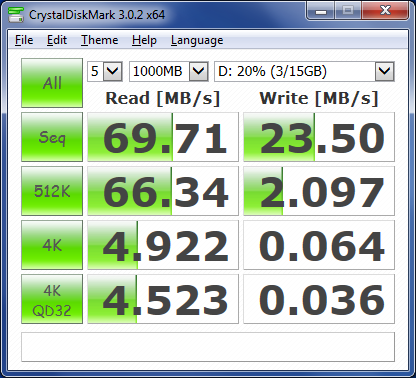The image size is (416, 378).
Task: Click the Read [MB/s] column header
Action: pyautogui.click(x=163, y=98)
